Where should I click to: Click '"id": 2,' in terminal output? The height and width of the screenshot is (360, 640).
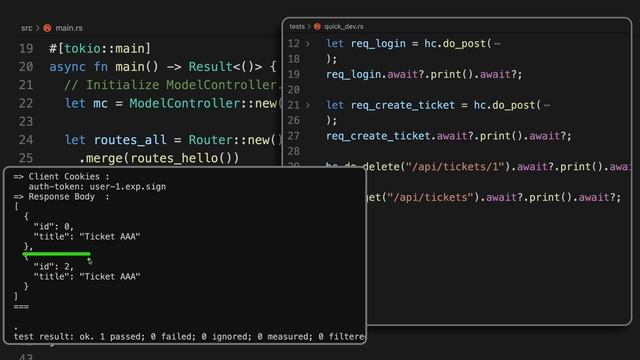click(53, 267)
